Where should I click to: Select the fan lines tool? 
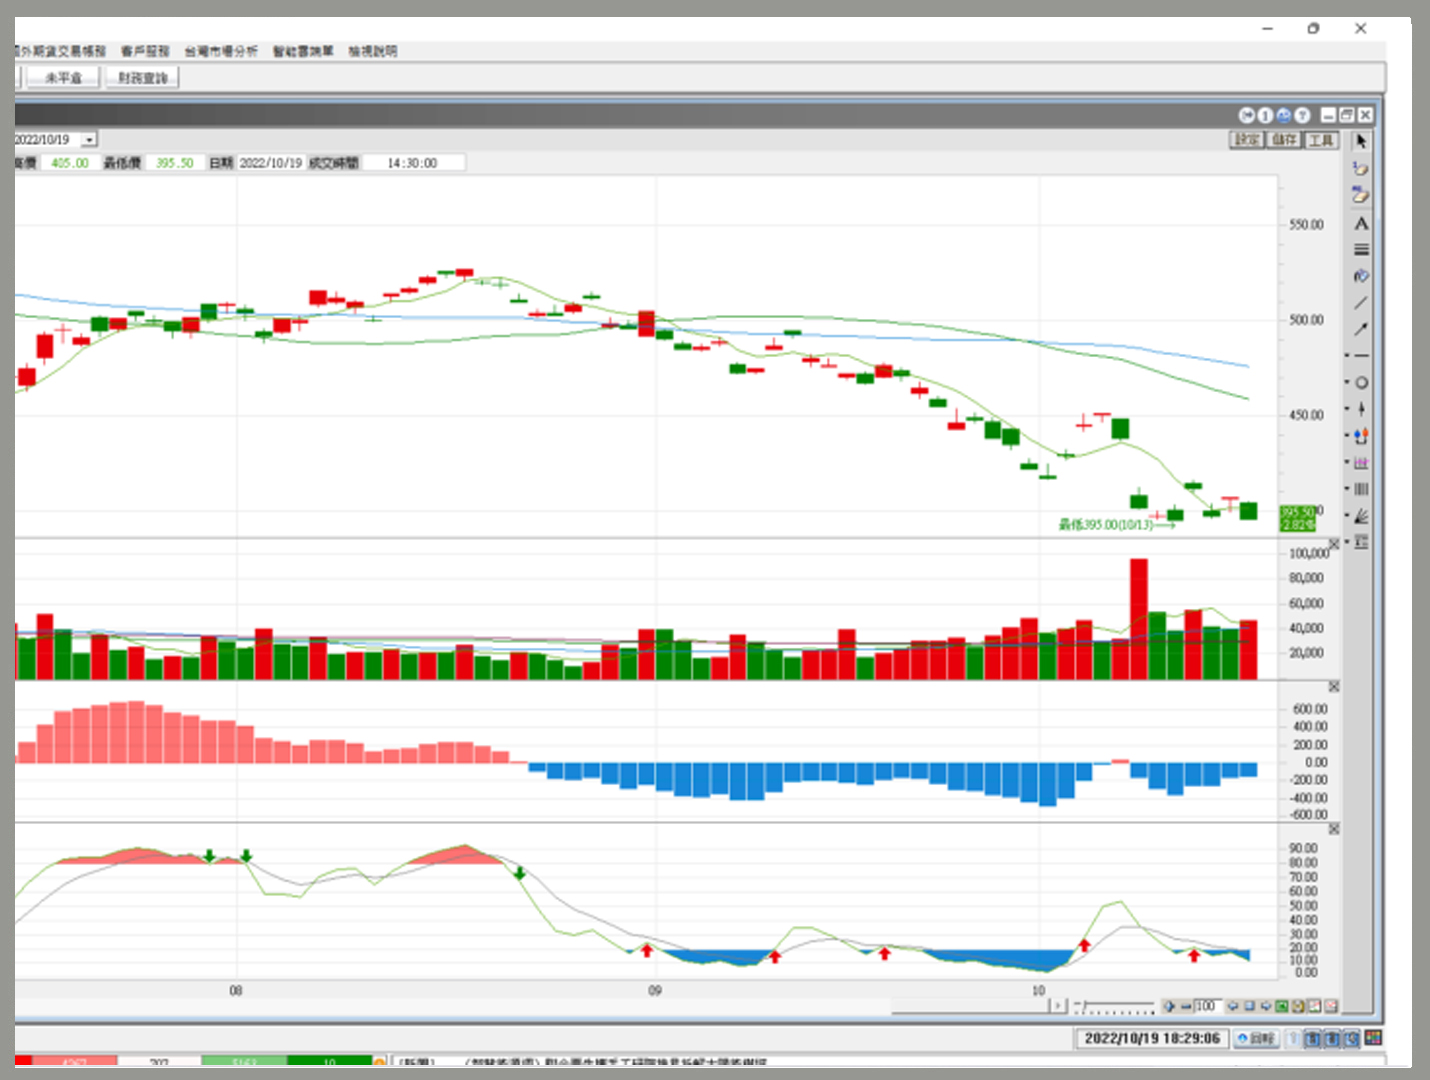[1362, 516]
